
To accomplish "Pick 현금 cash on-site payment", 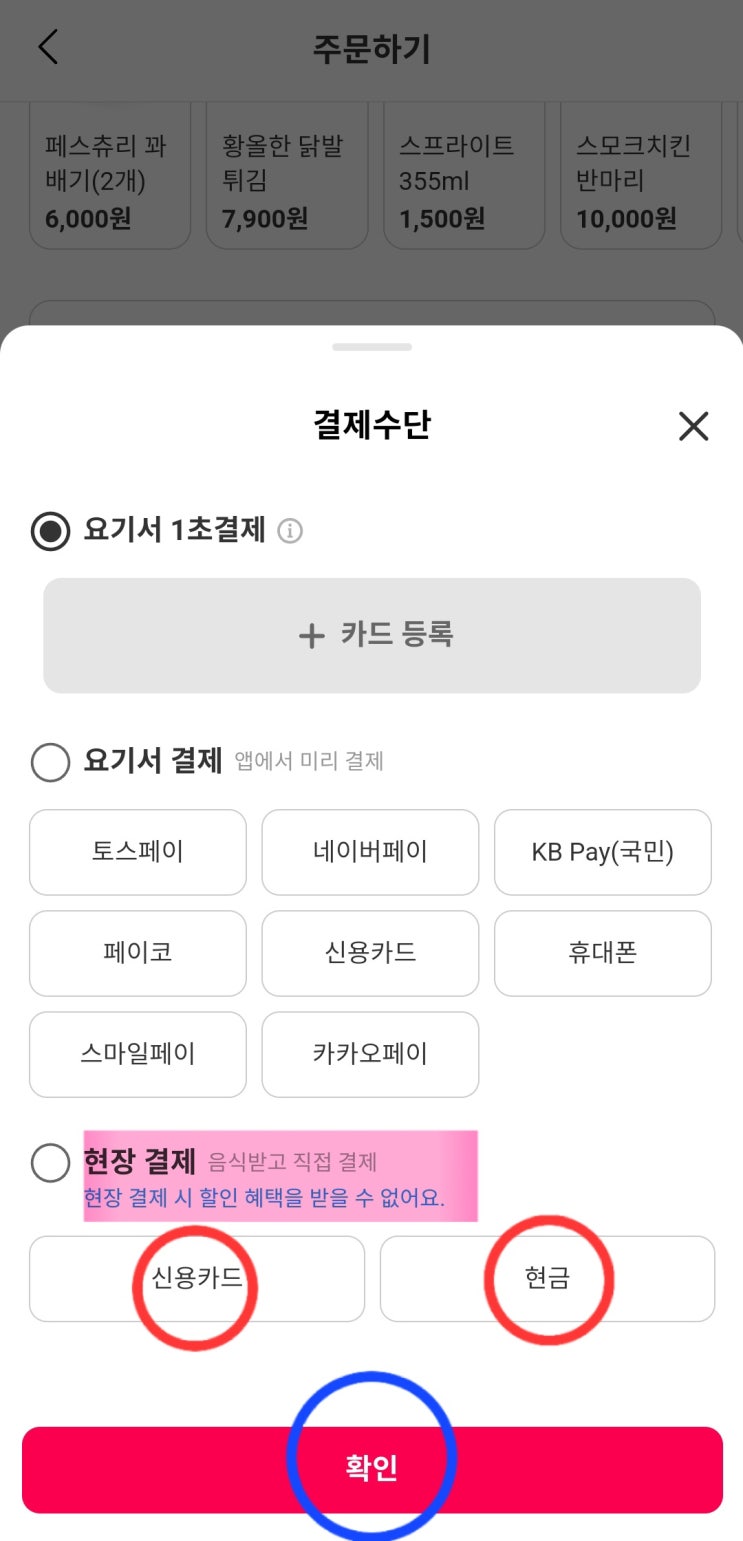I will click(547, 1279).
